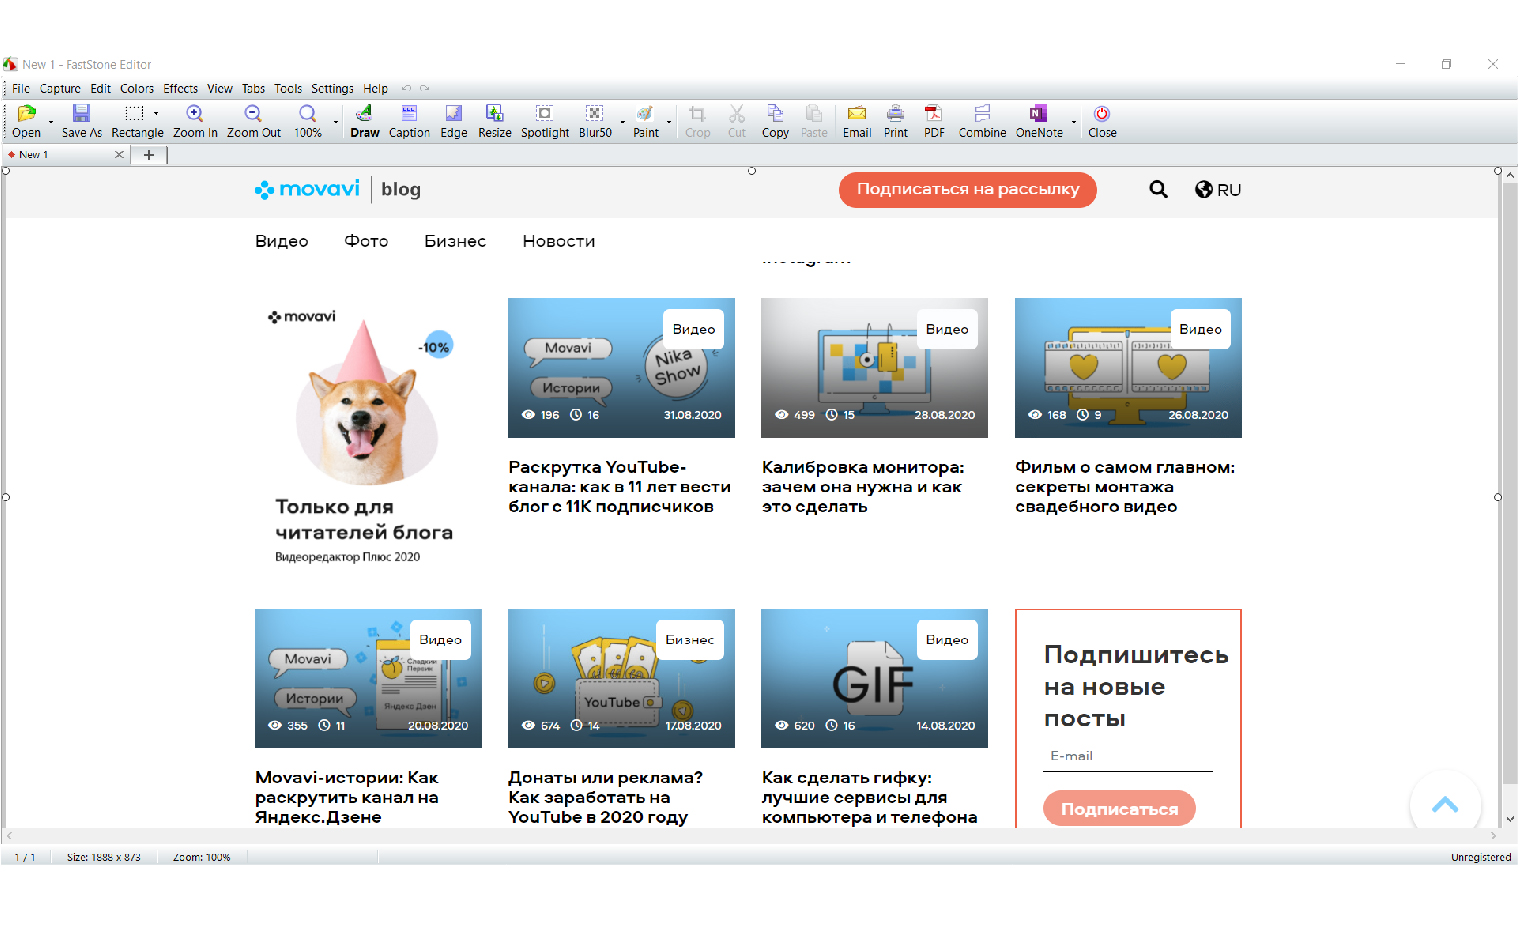
Task: Select the Caption tool
Action: [x=409, y=120]
